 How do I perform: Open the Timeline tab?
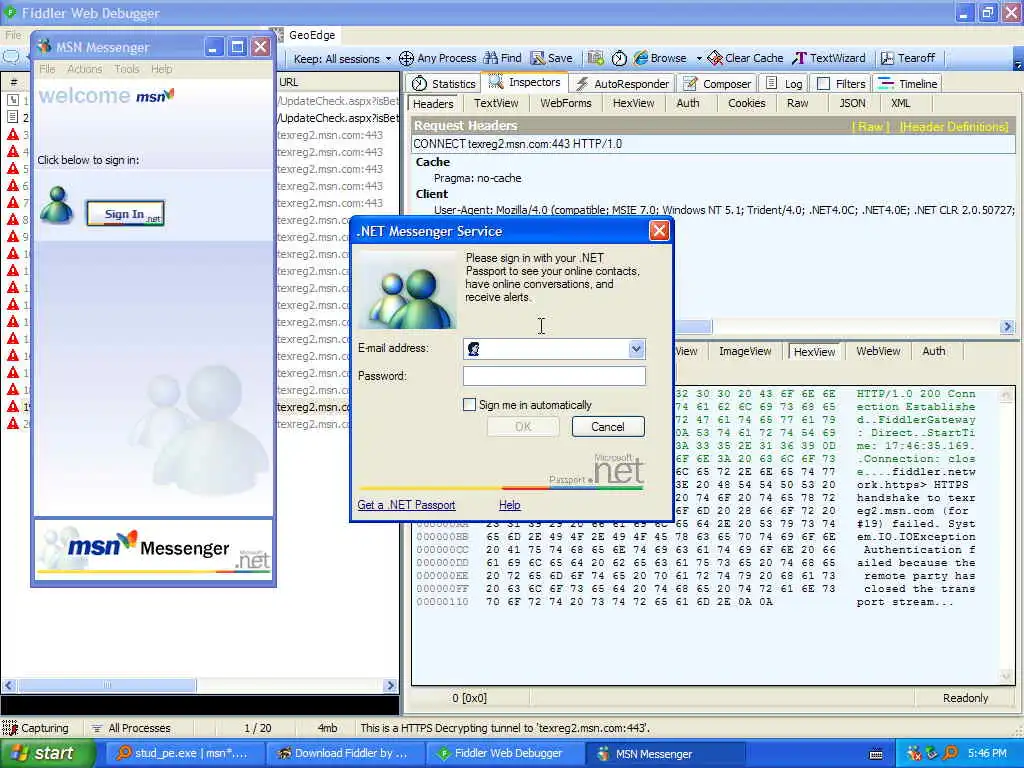pyautogui.click(x=908, y=84)
